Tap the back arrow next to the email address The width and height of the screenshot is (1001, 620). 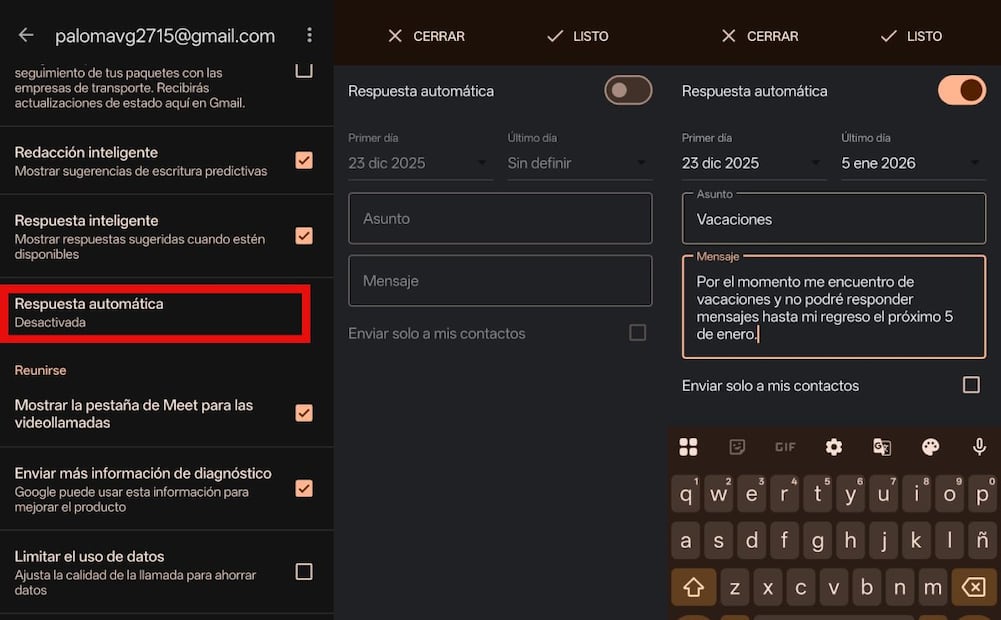[25, 34]
